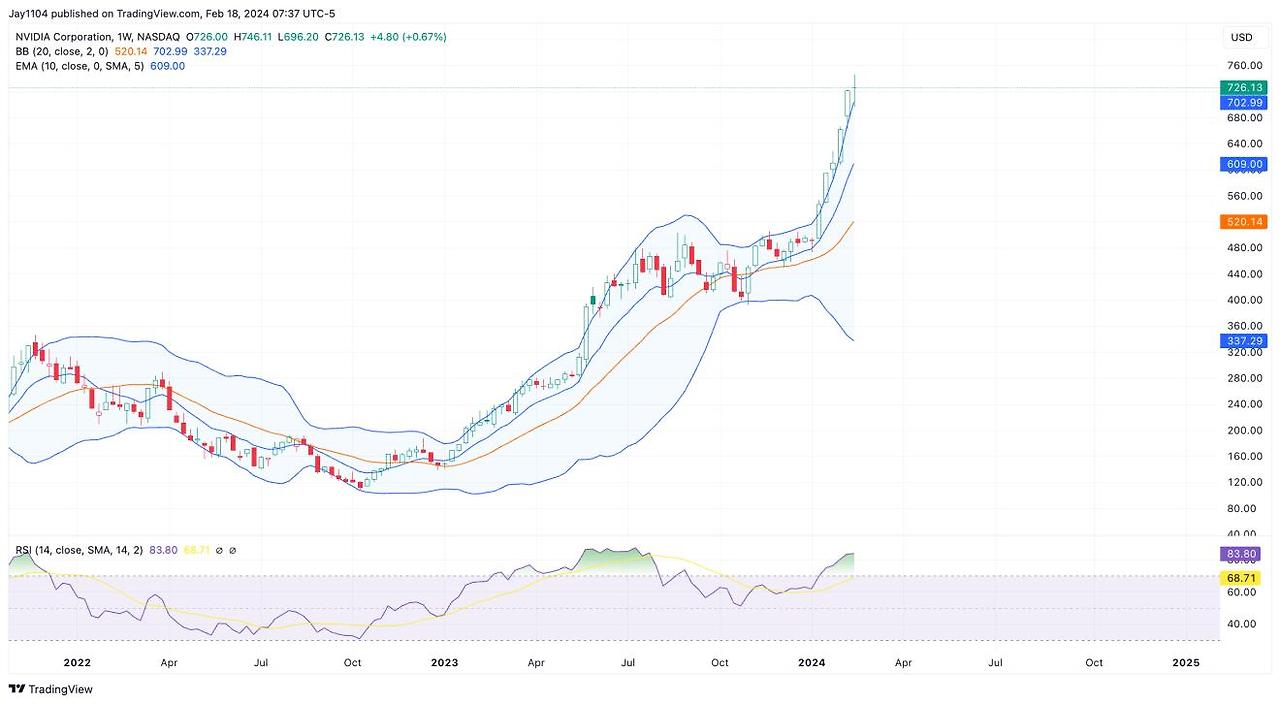Click the yellow 68.71 RSI axis tag
The image size is (1280, 704).
tap(1240, 578)
